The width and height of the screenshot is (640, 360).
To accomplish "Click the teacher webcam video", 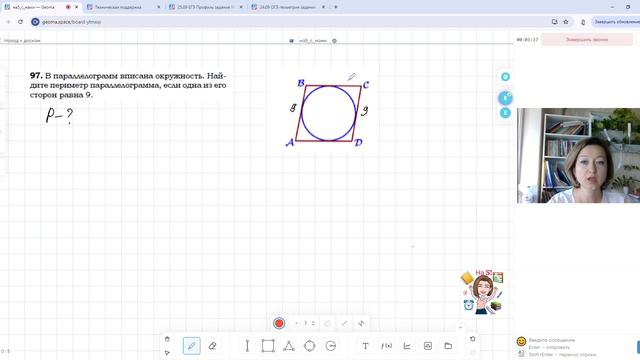I will point(578,156).
